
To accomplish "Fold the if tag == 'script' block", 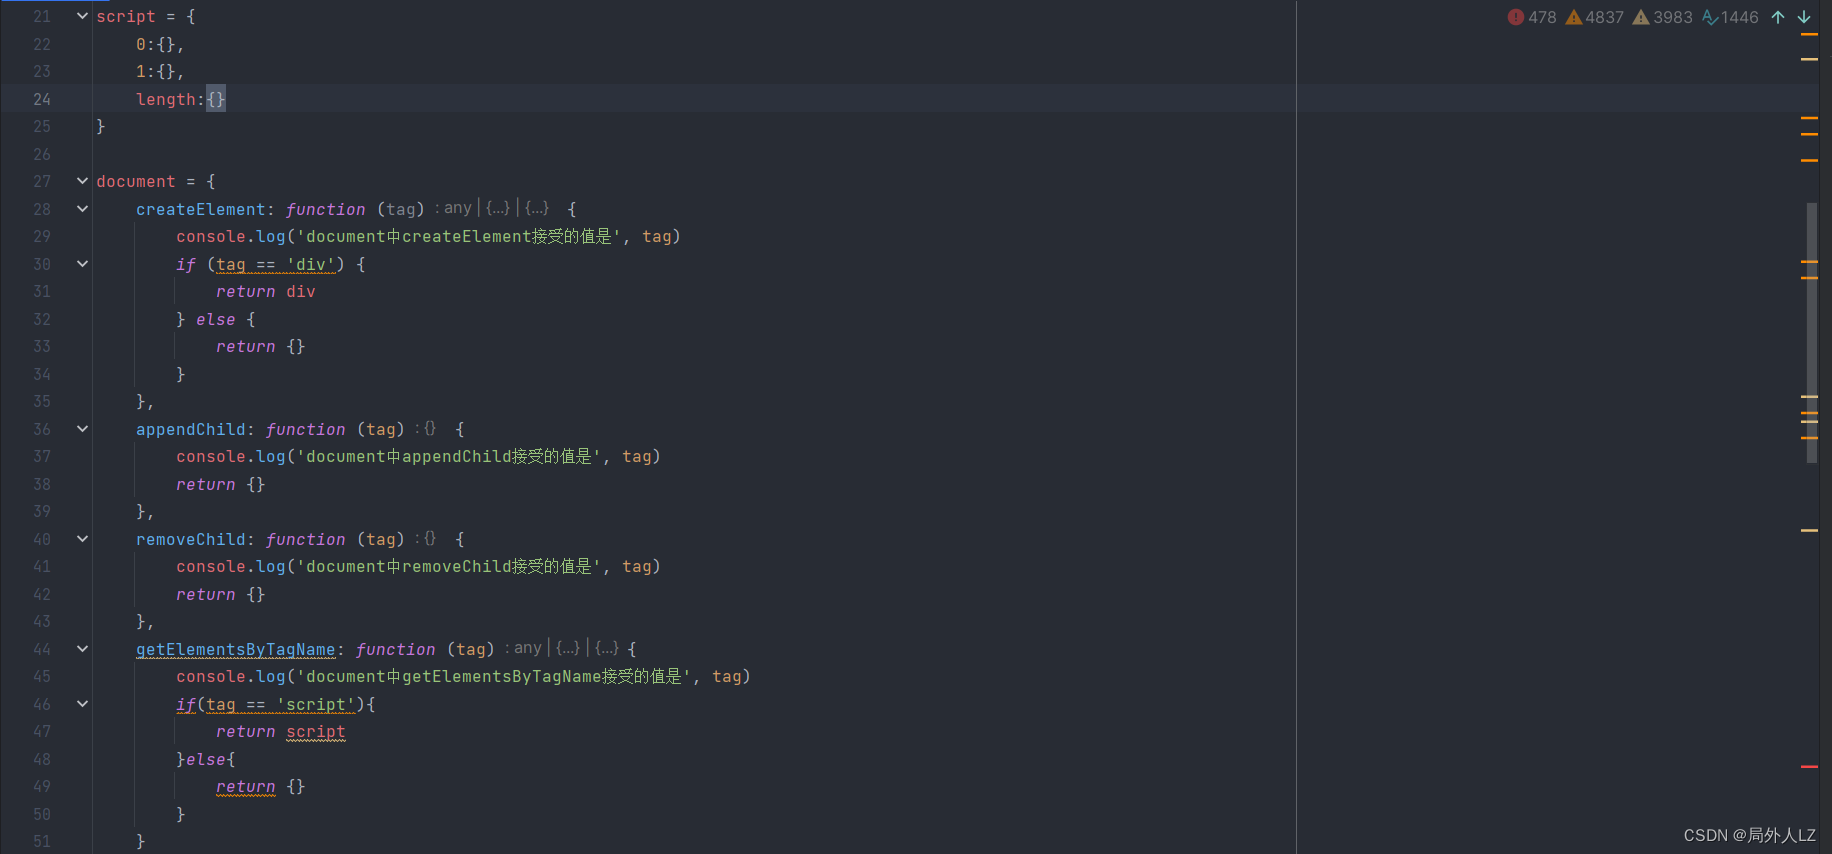I will coord(82,704).
